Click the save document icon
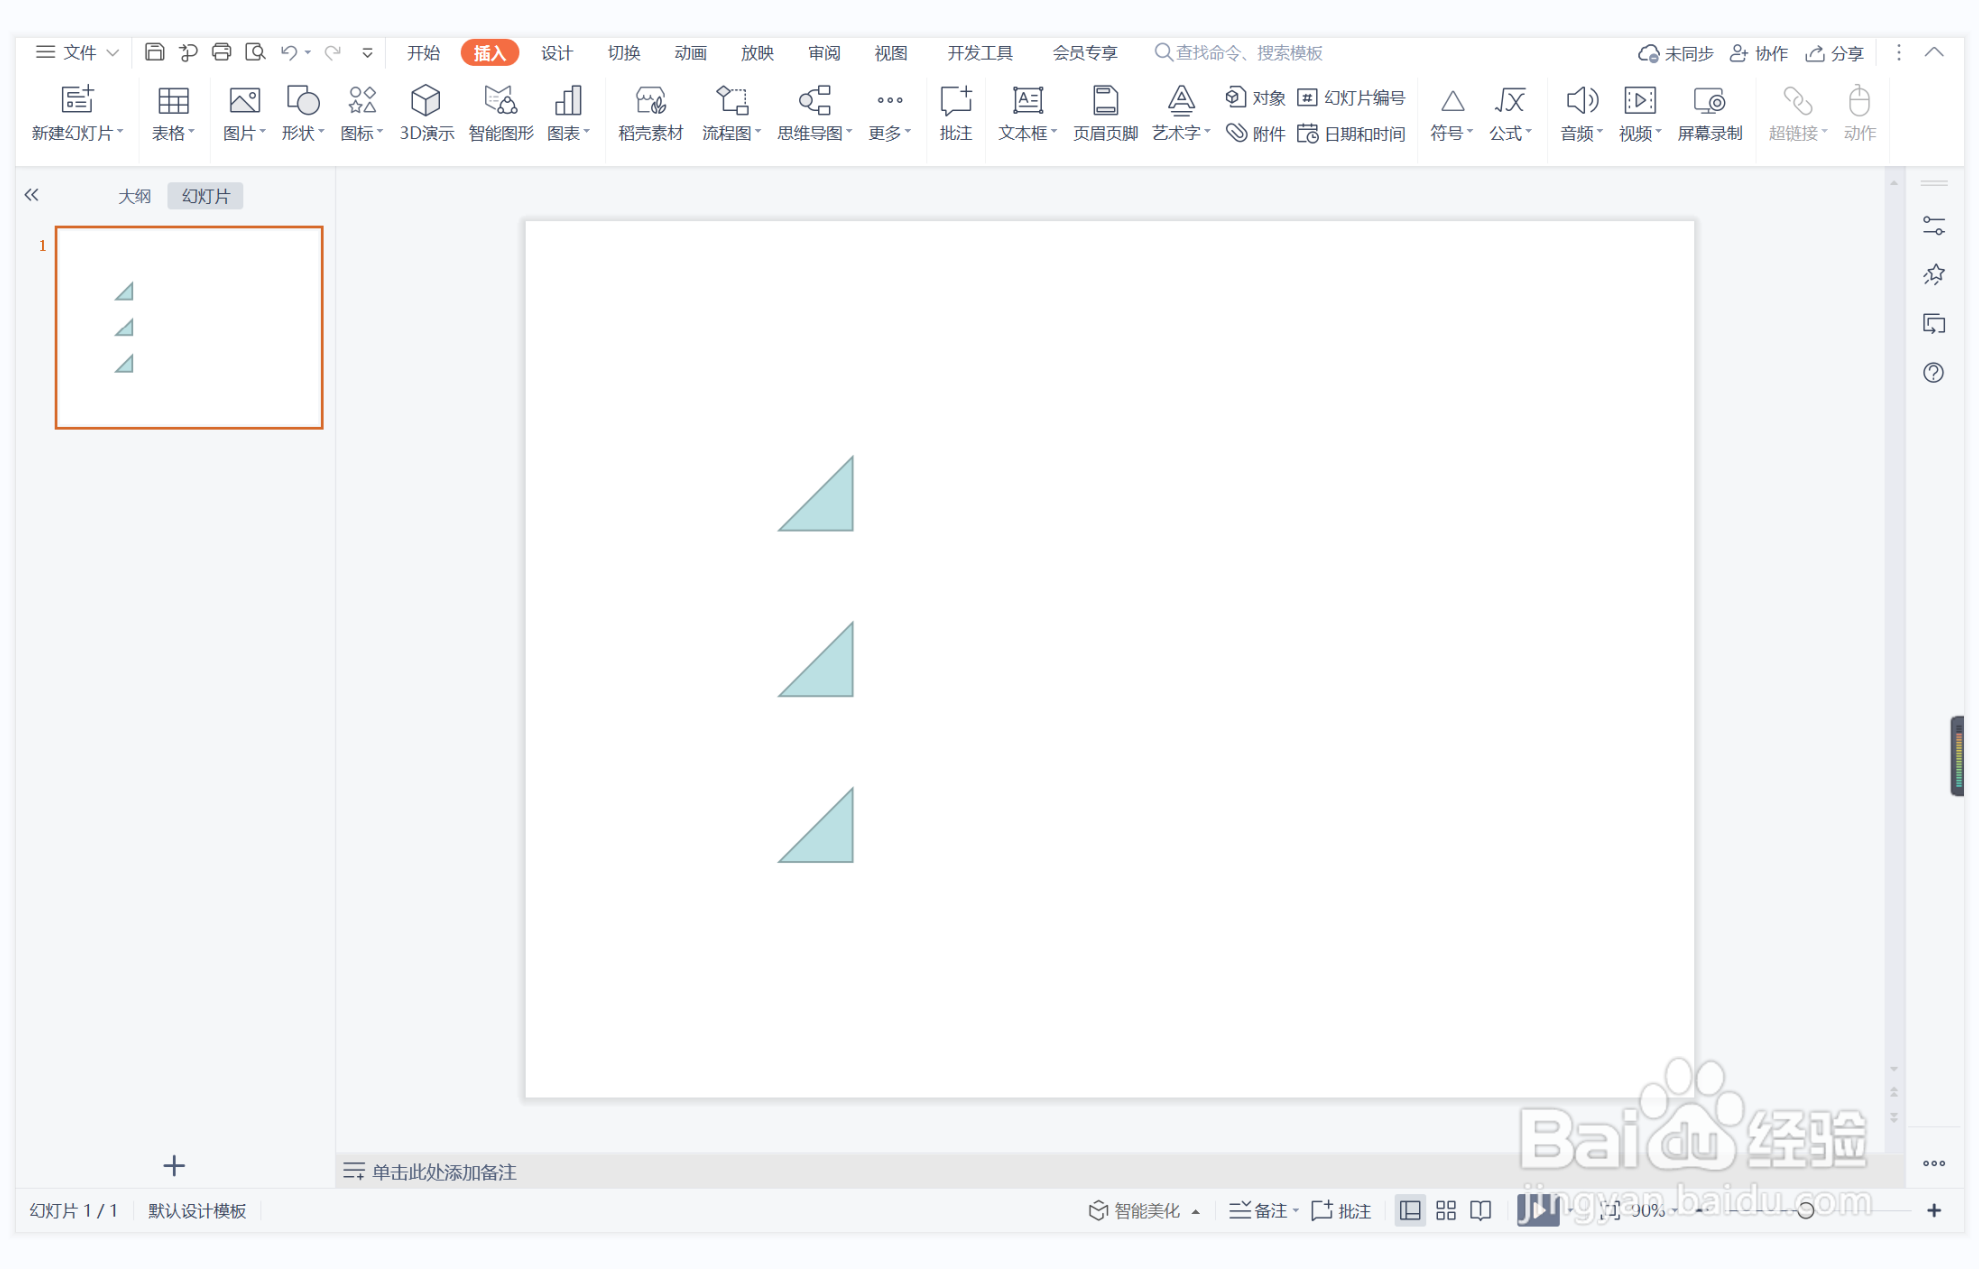Screen dimensions: 1979x1269 click(154, 52)
